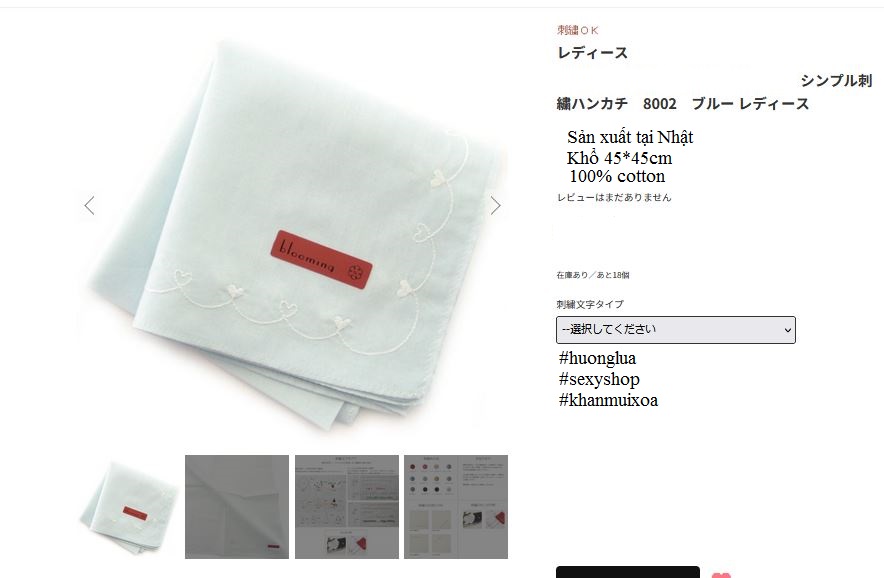Viewport: 884px width, 578px height.
Task: Open the thread color chart thumbnail
Action: click(x=456, y=507)
